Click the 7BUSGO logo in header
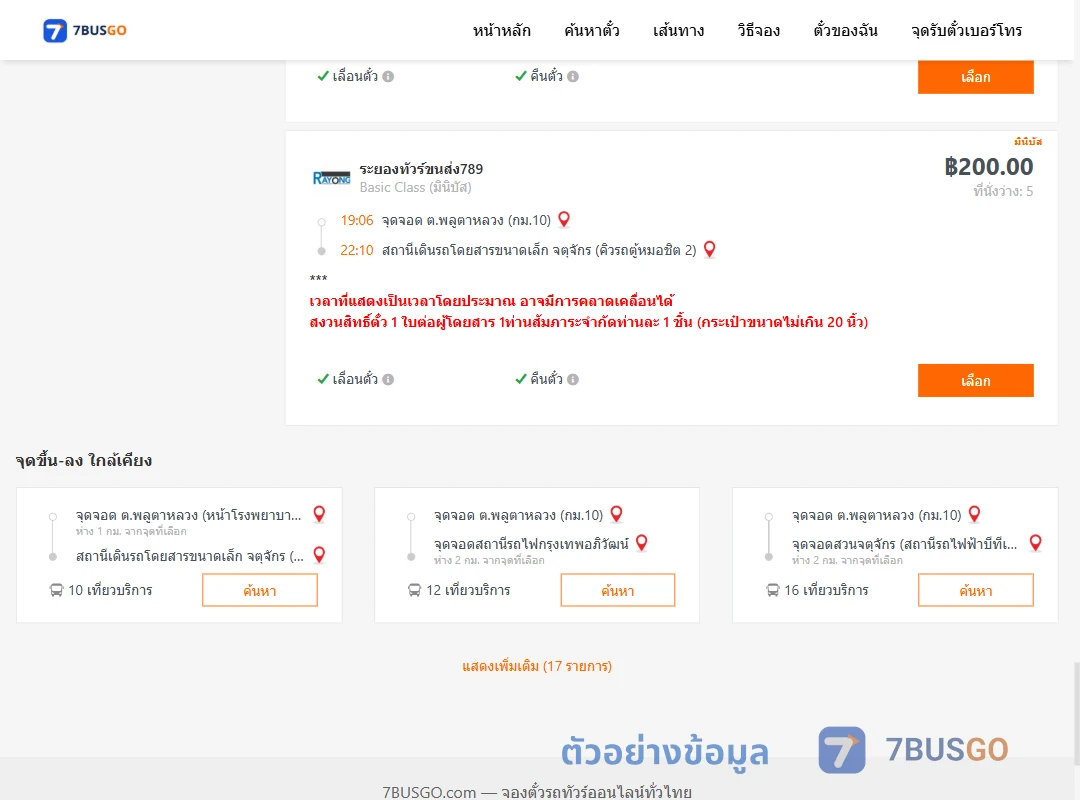 click(x=85, y=30)
